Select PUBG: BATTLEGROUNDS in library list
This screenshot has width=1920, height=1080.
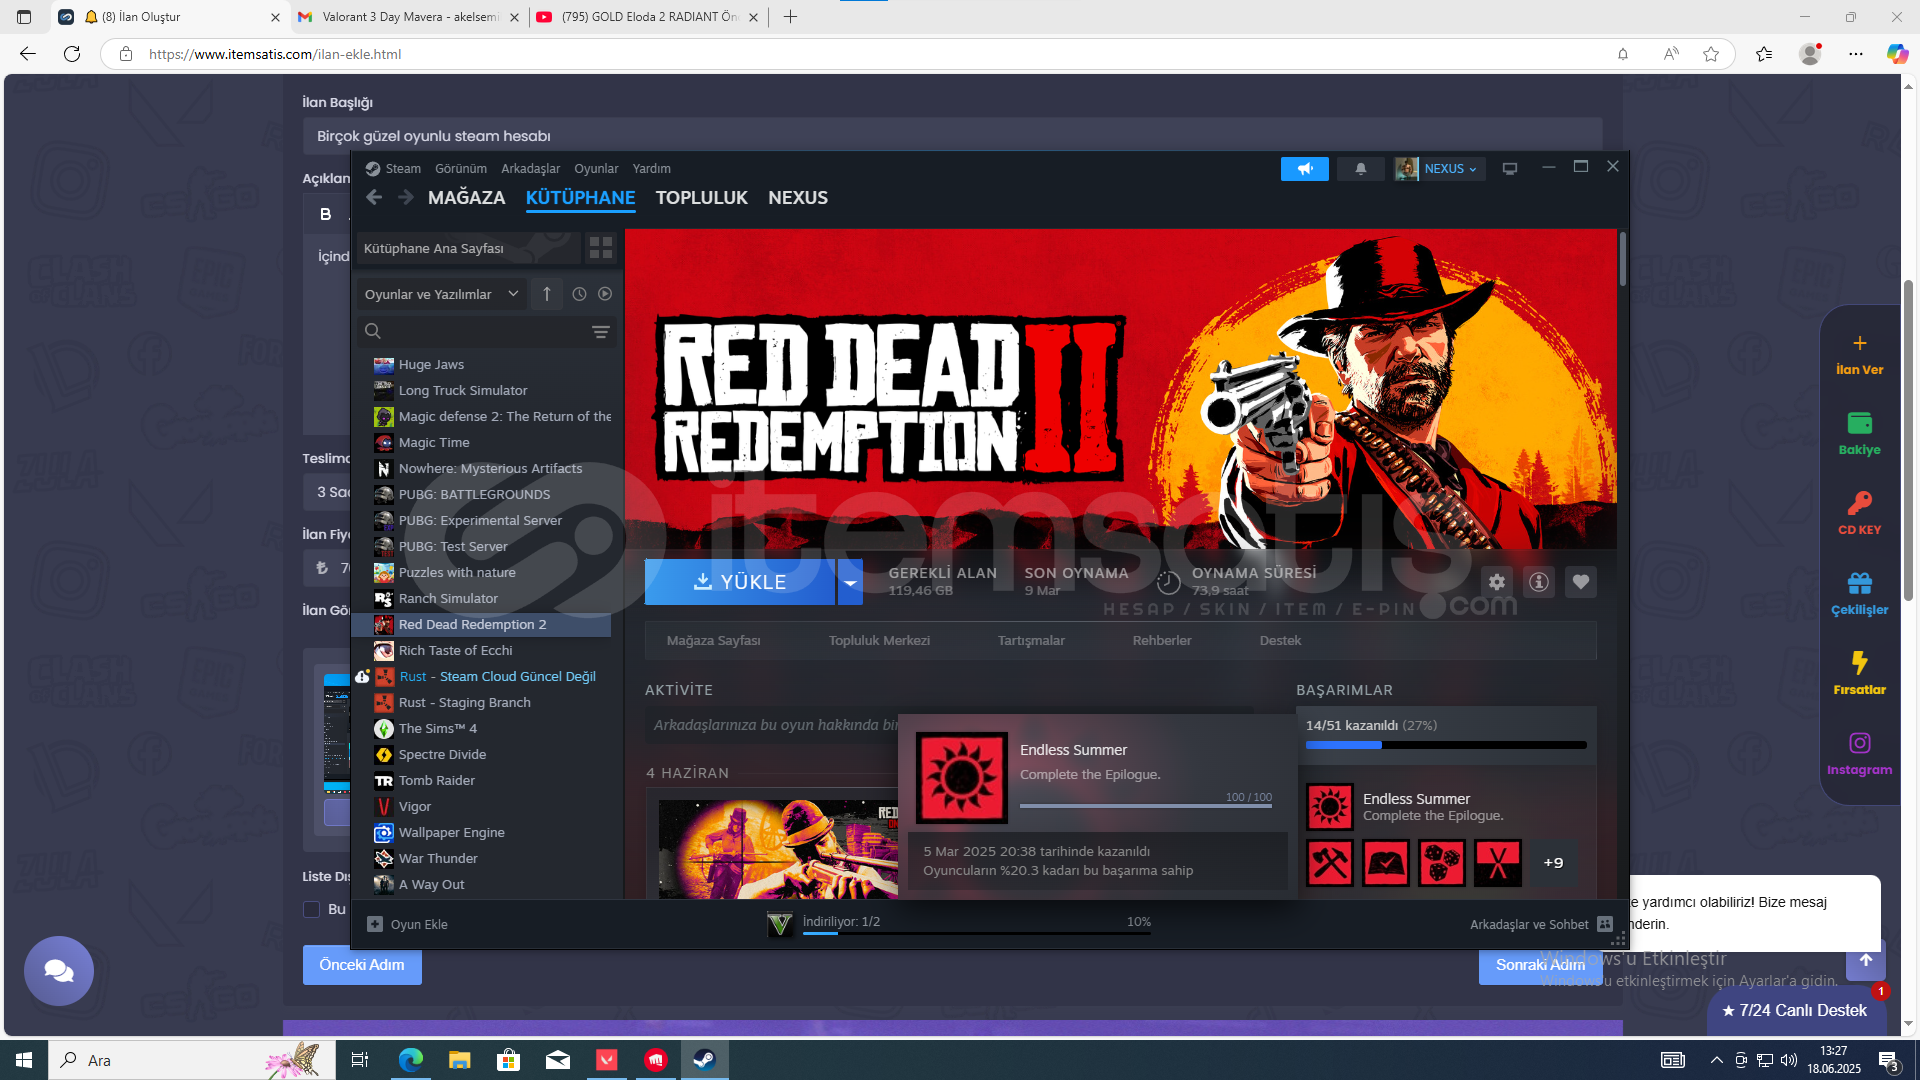pos(475,495)
